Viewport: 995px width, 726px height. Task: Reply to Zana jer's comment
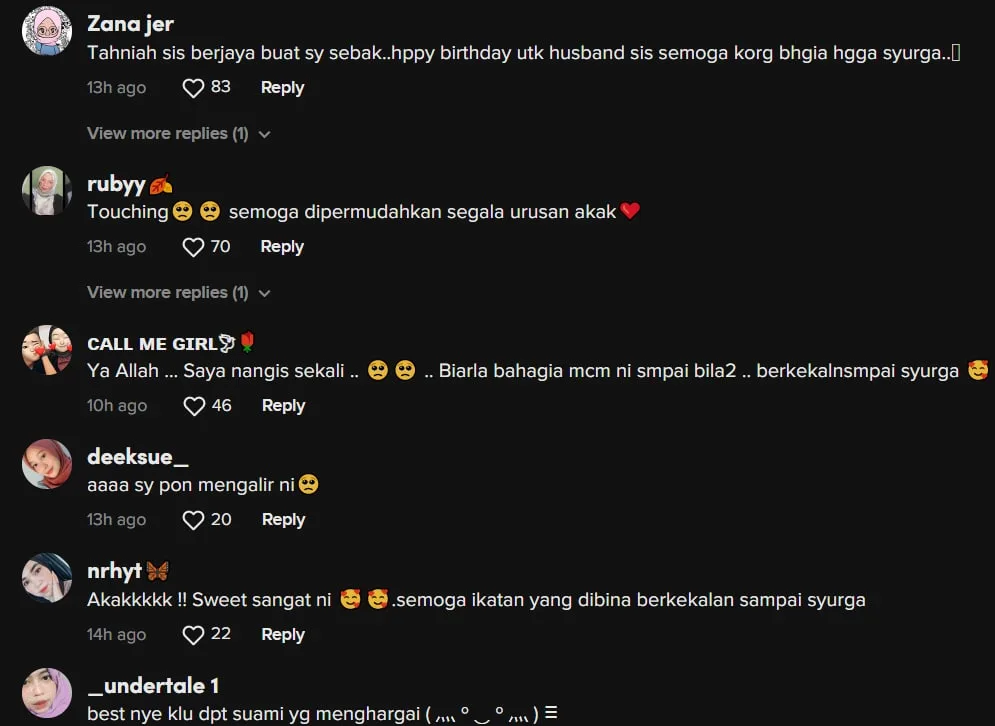click(282, 88)
